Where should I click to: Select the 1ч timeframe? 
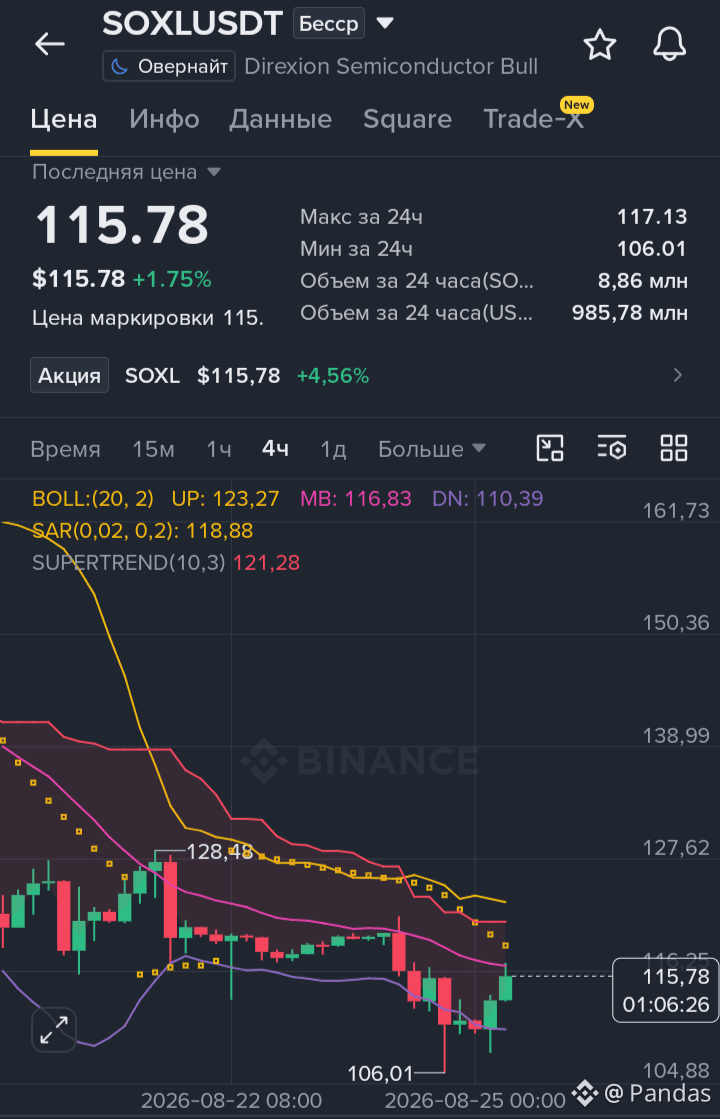219,449
